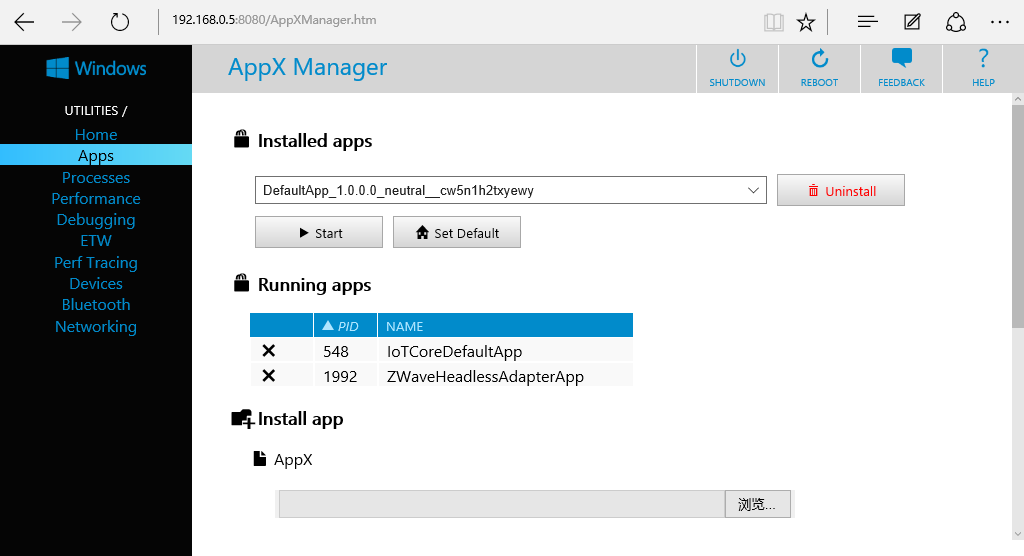This screenshot has width=1024, height=556.
Task: Sort running apps by NAME
Action: click(505, 325)
